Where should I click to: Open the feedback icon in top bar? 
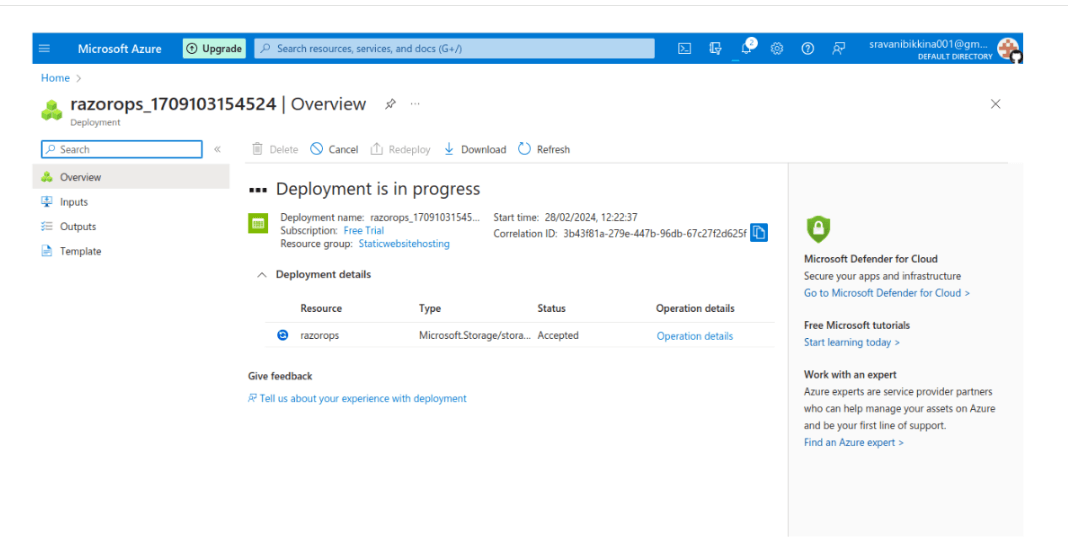click(838, 48)
